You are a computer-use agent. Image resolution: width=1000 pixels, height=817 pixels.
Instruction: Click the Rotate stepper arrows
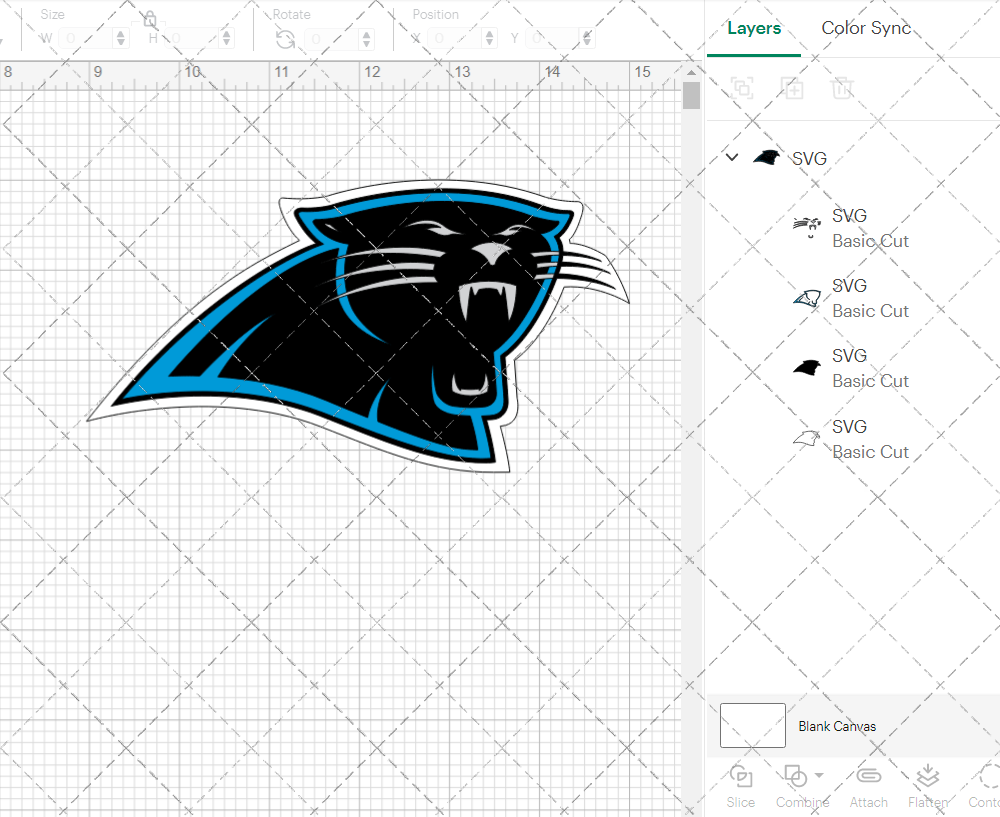coord(366,39)
